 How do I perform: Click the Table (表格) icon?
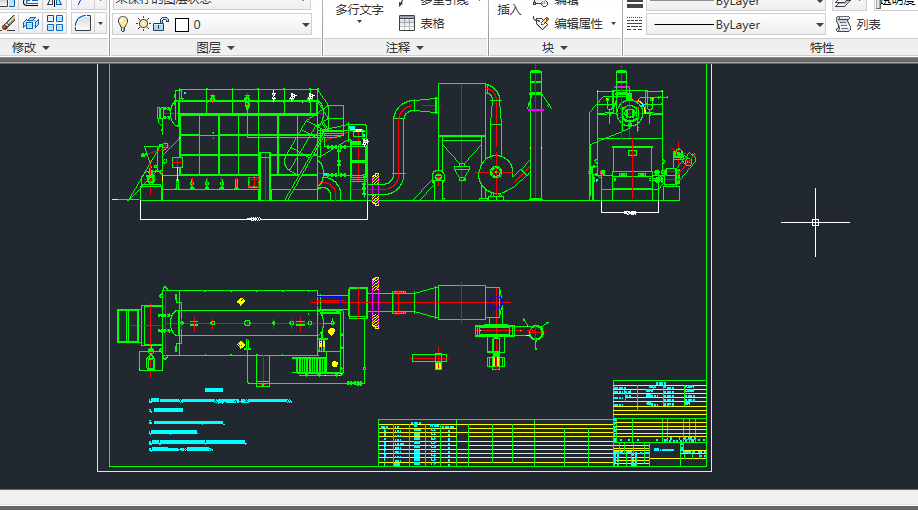coord(407,23)
